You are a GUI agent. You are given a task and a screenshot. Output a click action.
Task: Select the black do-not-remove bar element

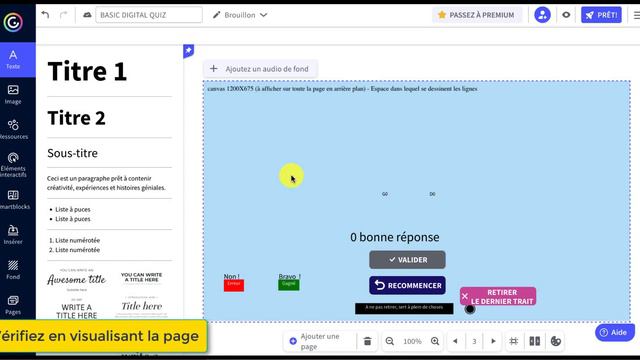point(404,309)
